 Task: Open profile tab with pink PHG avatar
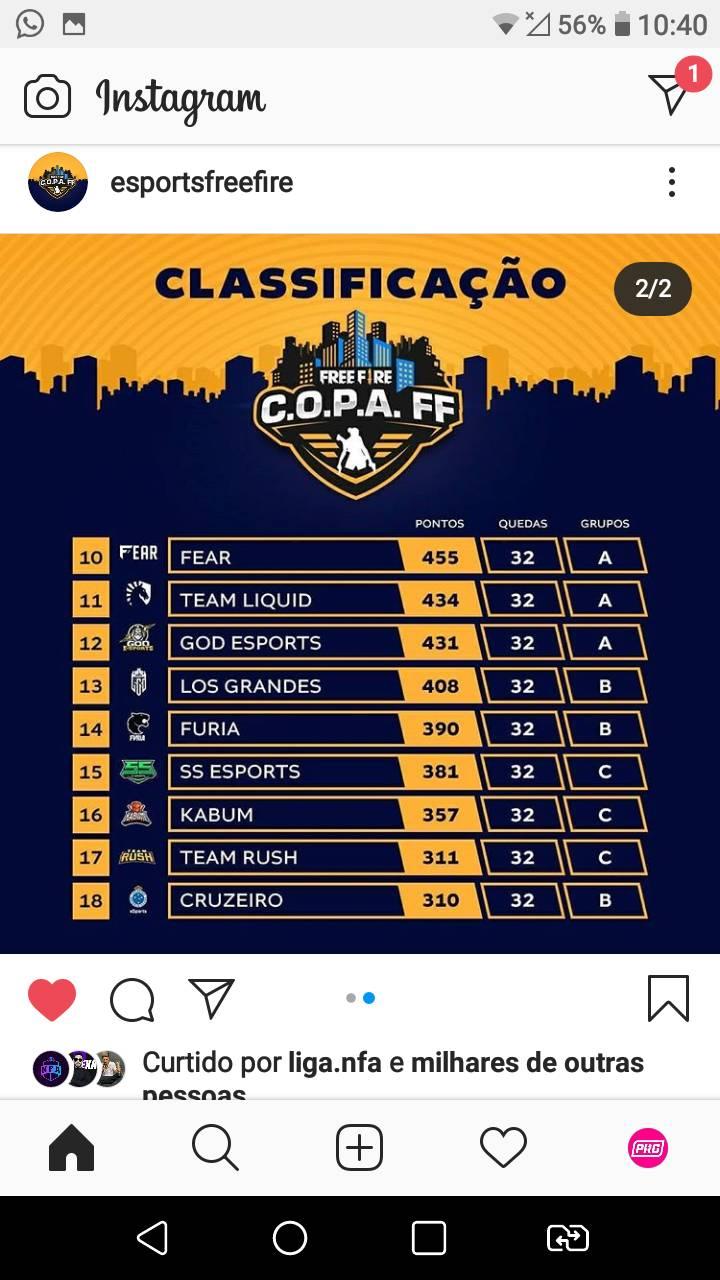[647, 1148]
